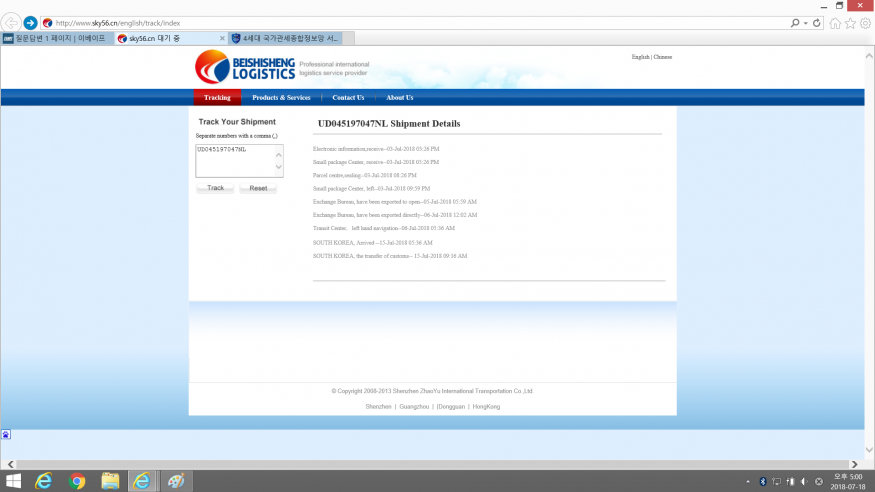Viewport: 875px width, 492px height.
Task: Open the favorites star icon
Action: click(850, 23)
